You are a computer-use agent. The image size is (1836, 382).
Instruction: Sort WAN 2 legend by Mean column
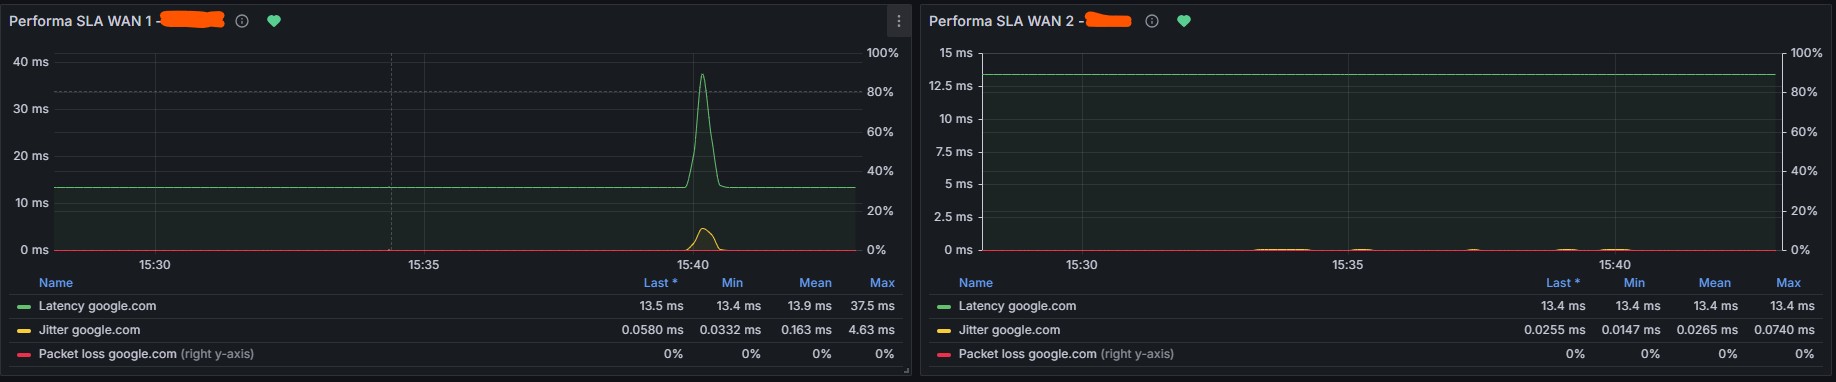pos(1714,283)
